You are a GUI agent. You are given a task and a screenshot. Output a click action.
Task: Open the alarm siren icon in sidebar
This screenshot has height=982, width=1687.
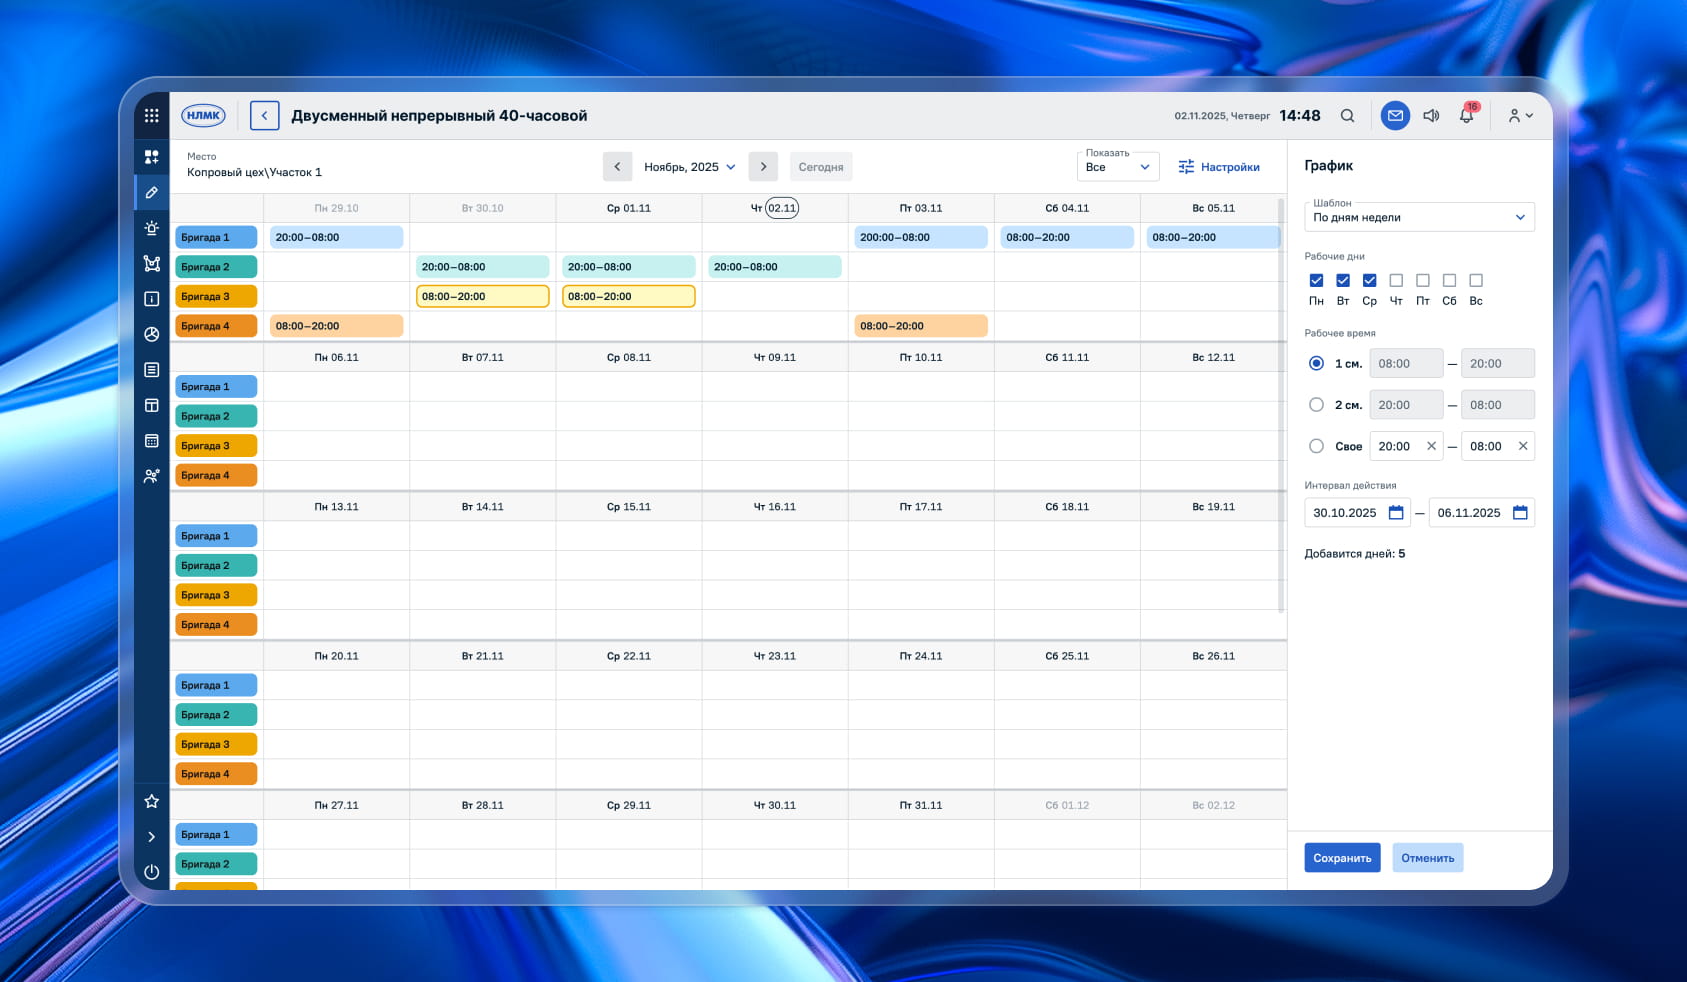(x=152, y=228)
